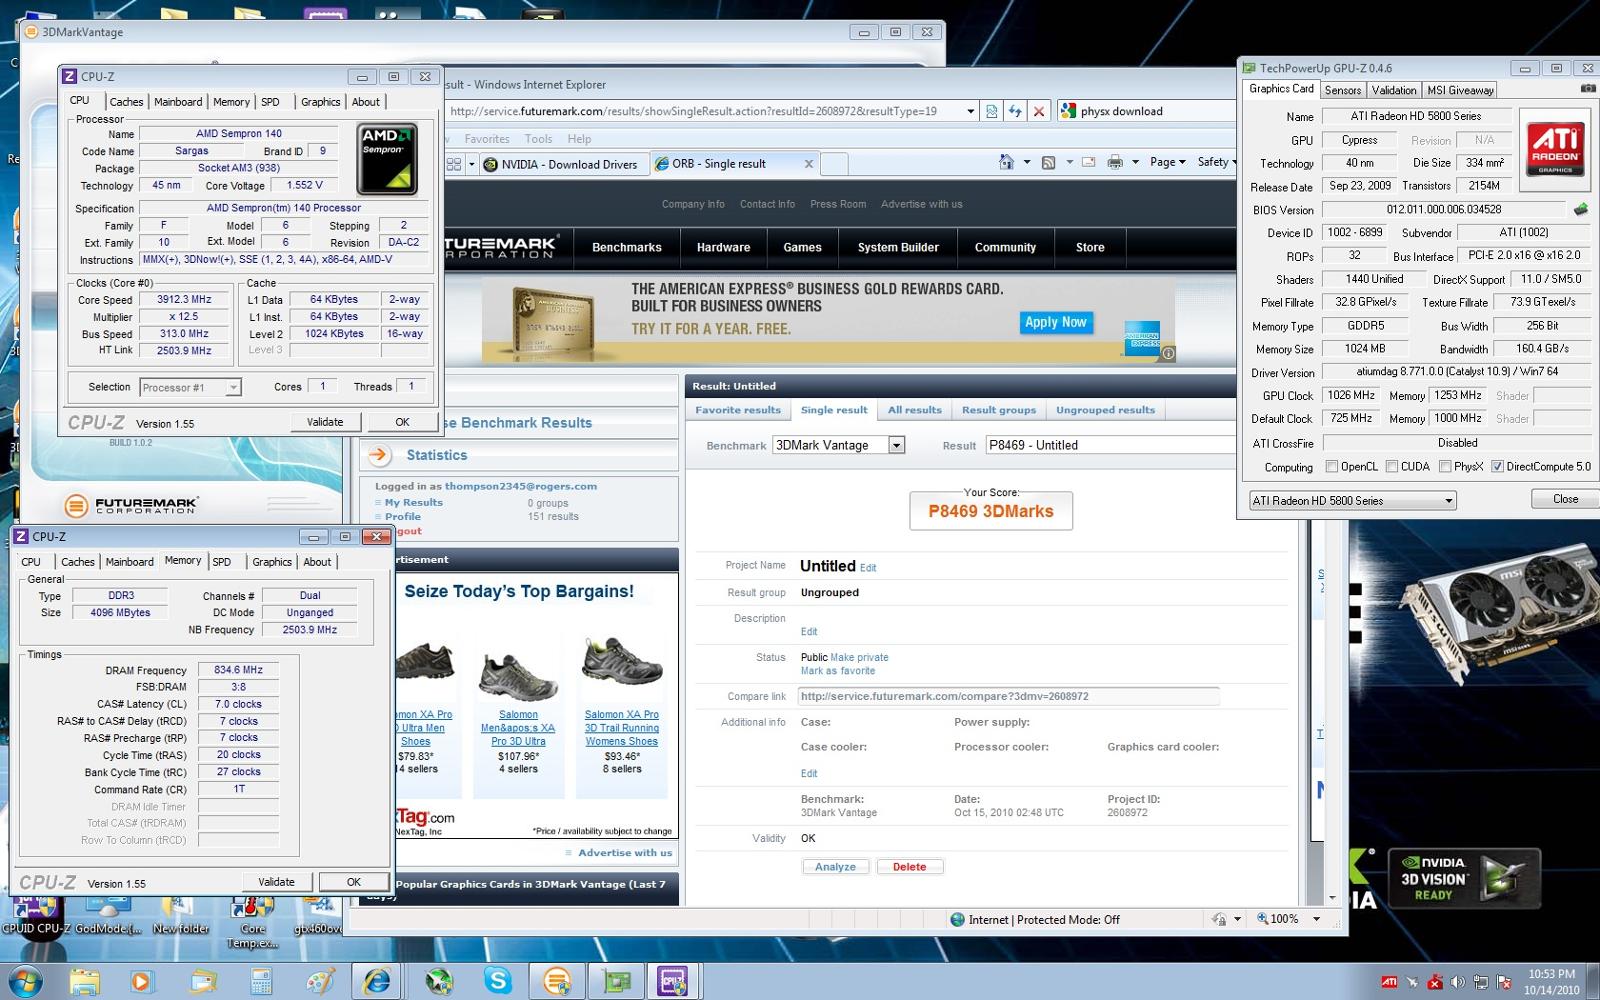Viewport: 1600px width, 1000px height.
Task: Expand the feeds dropdown arrow in IE
Action: 1069,162
